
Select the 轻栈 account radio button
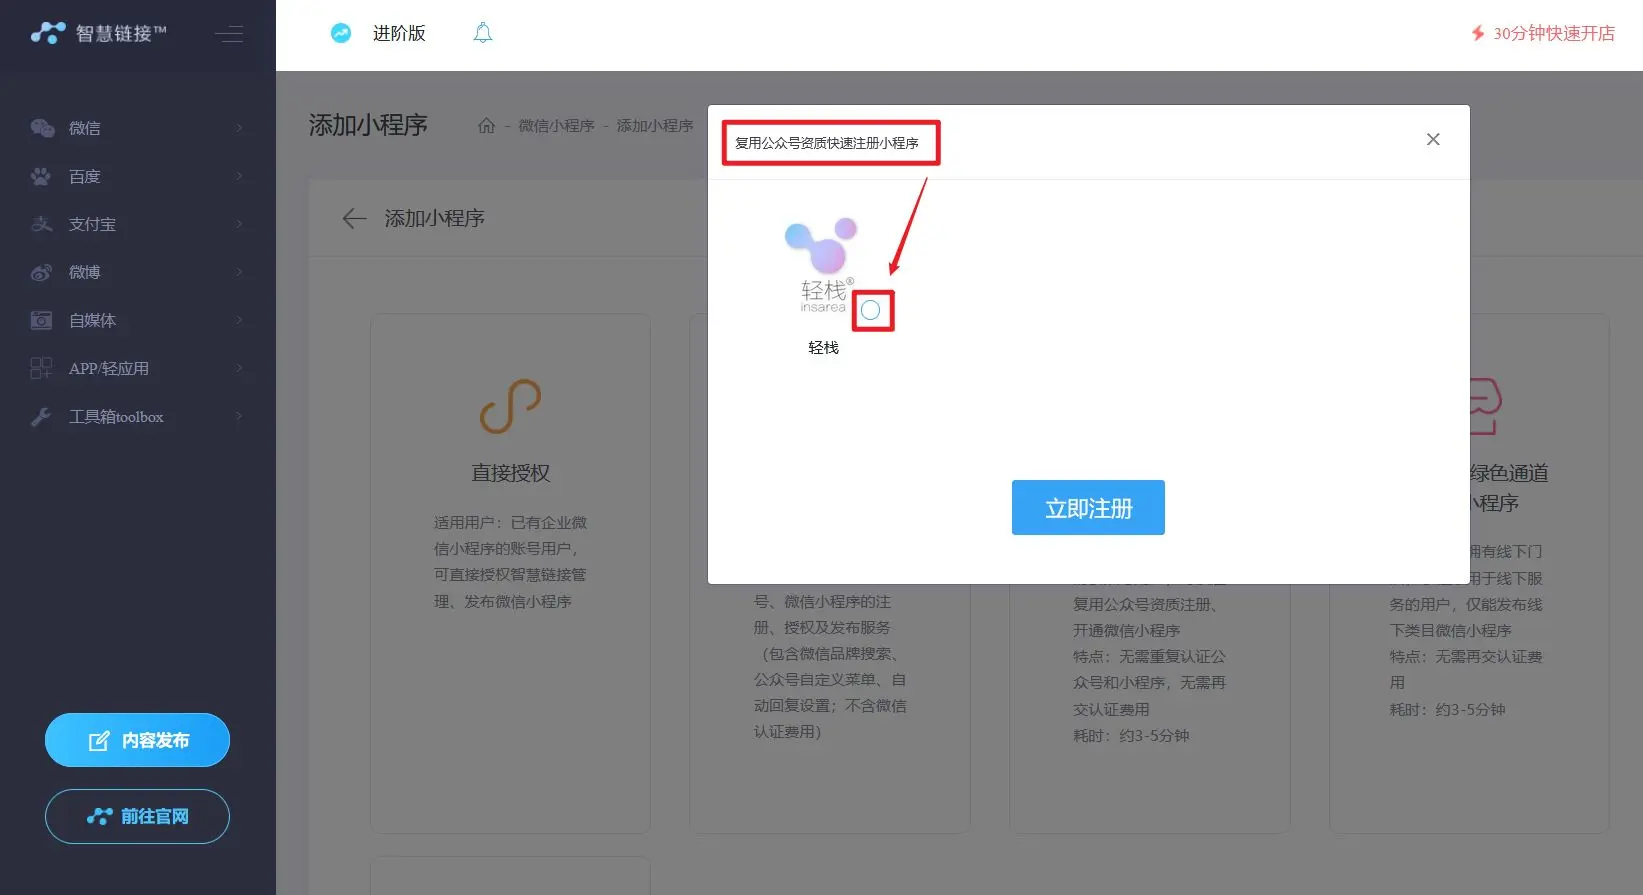[871, 311]
